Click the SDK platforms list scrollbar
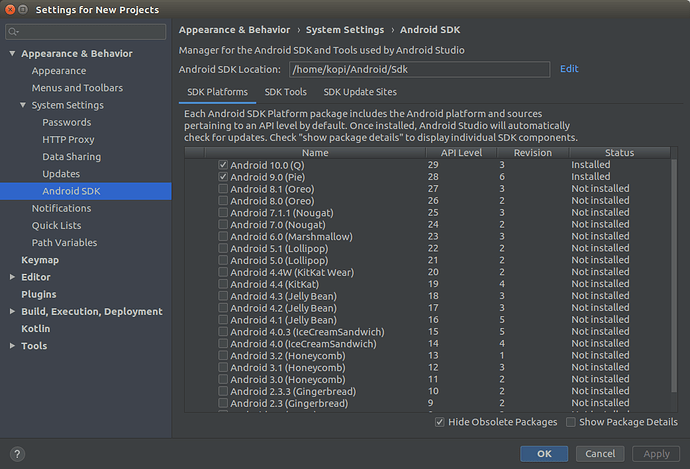 pos(674,275)
